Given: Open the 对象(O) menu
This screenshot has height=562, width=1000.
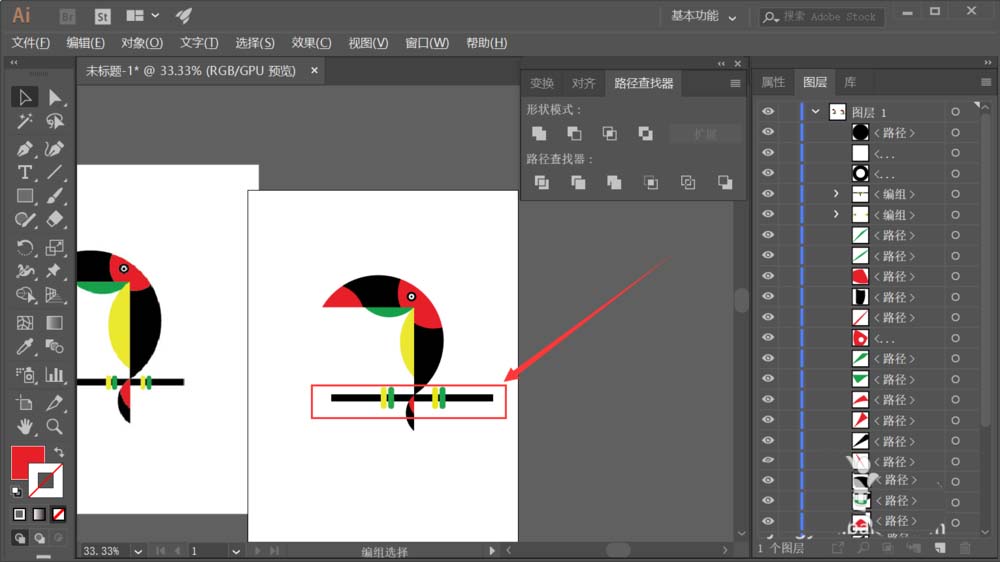Looking at the screenshot, I should click(142, 43).
